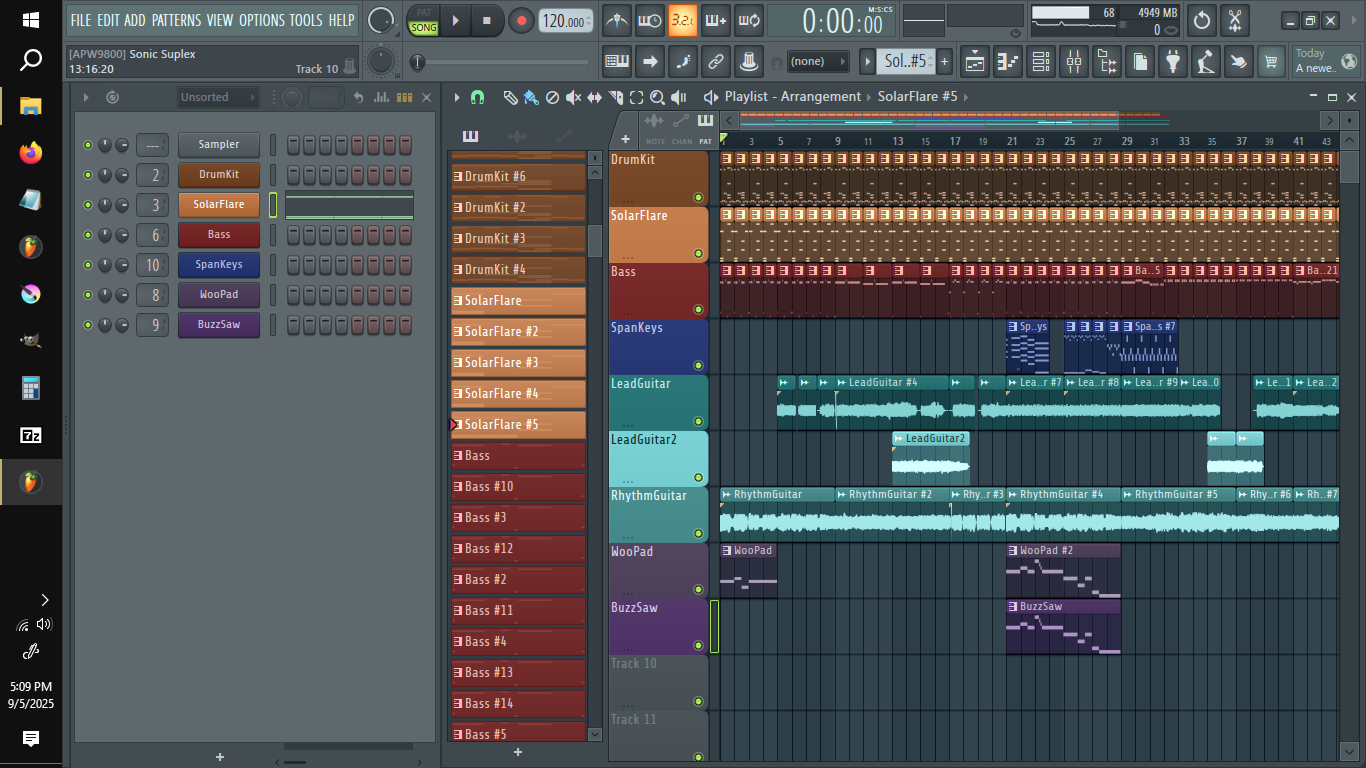Select the Bass #10 pattern in picker
Image resolution: width=1366 pixels, height=768 pixels.
click(x=518, y=487)
